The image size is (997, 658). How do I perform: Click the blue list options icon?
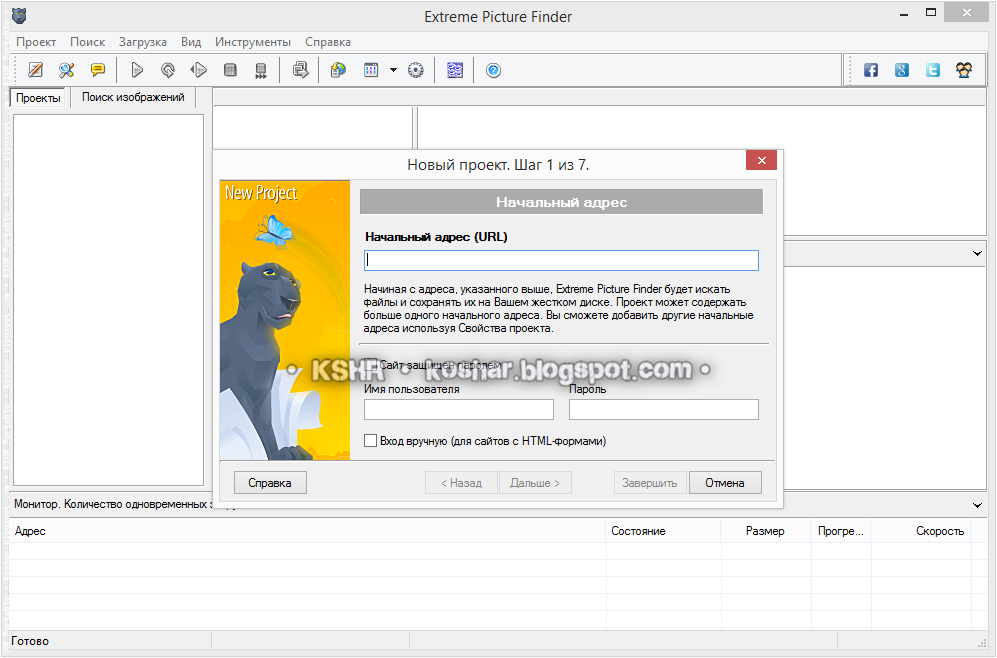coord(455,70)
